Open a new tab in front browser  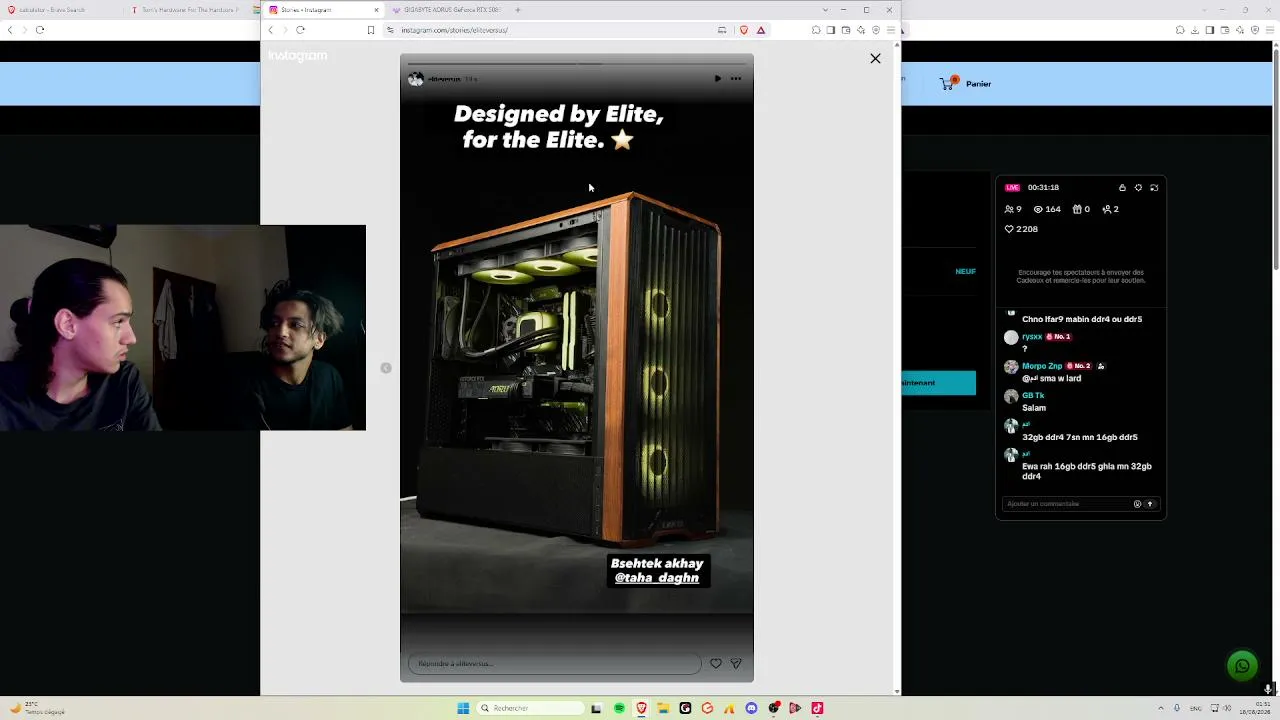coord(518,10)
